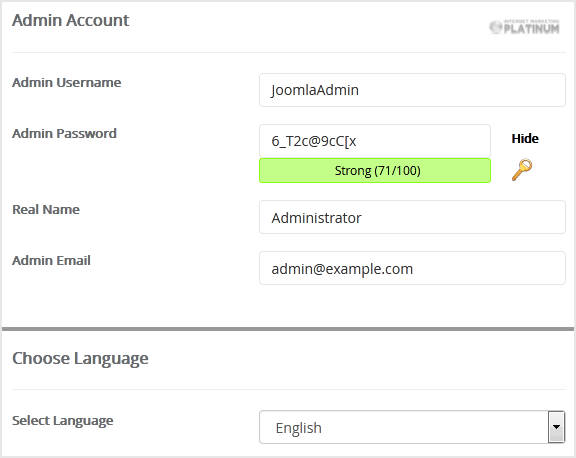Screen dimensions: 576x458
Task: Click the Admin Username label
Action: point(66,82)
